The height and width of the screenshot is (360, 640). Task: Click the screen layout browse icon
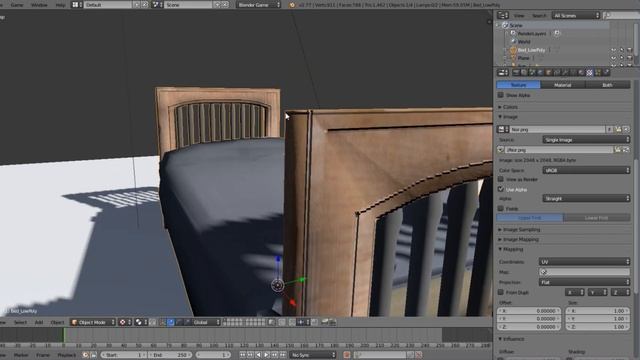(x=77, y=5)
